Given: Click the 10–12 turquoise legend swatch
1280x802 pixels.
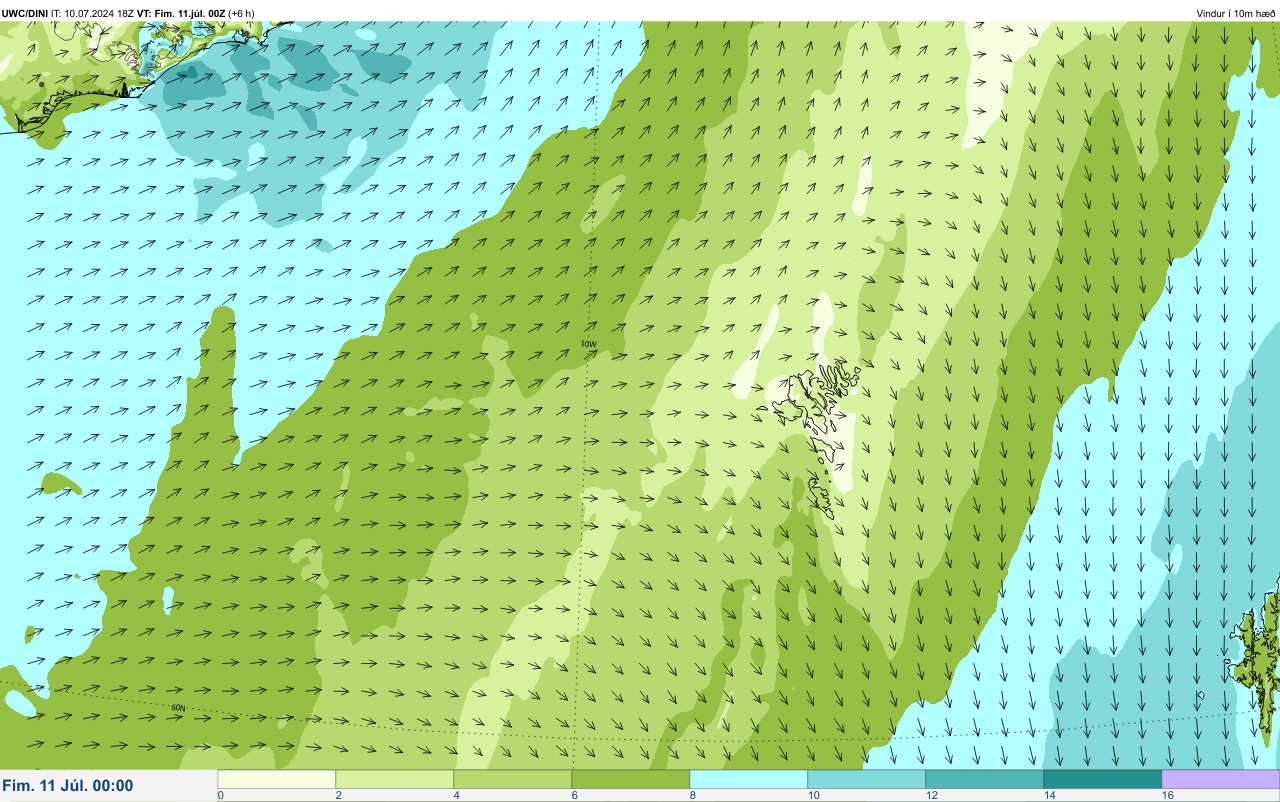Looking at the screenshot, I should click(x=867, y=779).
